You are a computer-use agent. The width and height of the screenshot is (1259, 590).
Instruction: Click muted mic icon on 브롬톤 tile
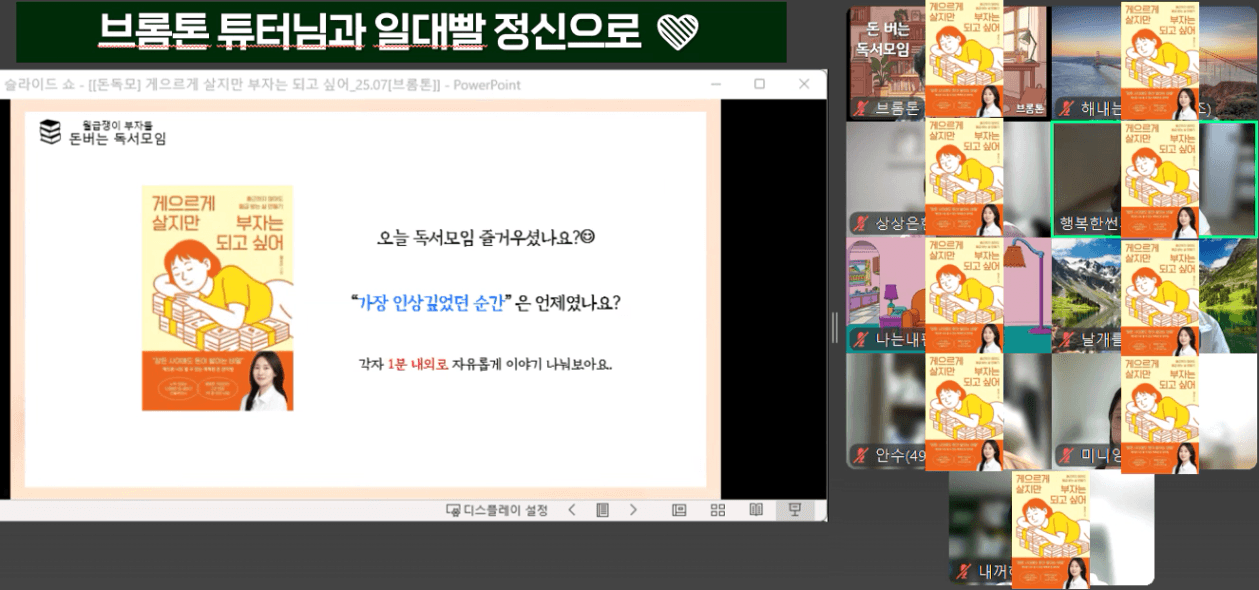point(861,108)
